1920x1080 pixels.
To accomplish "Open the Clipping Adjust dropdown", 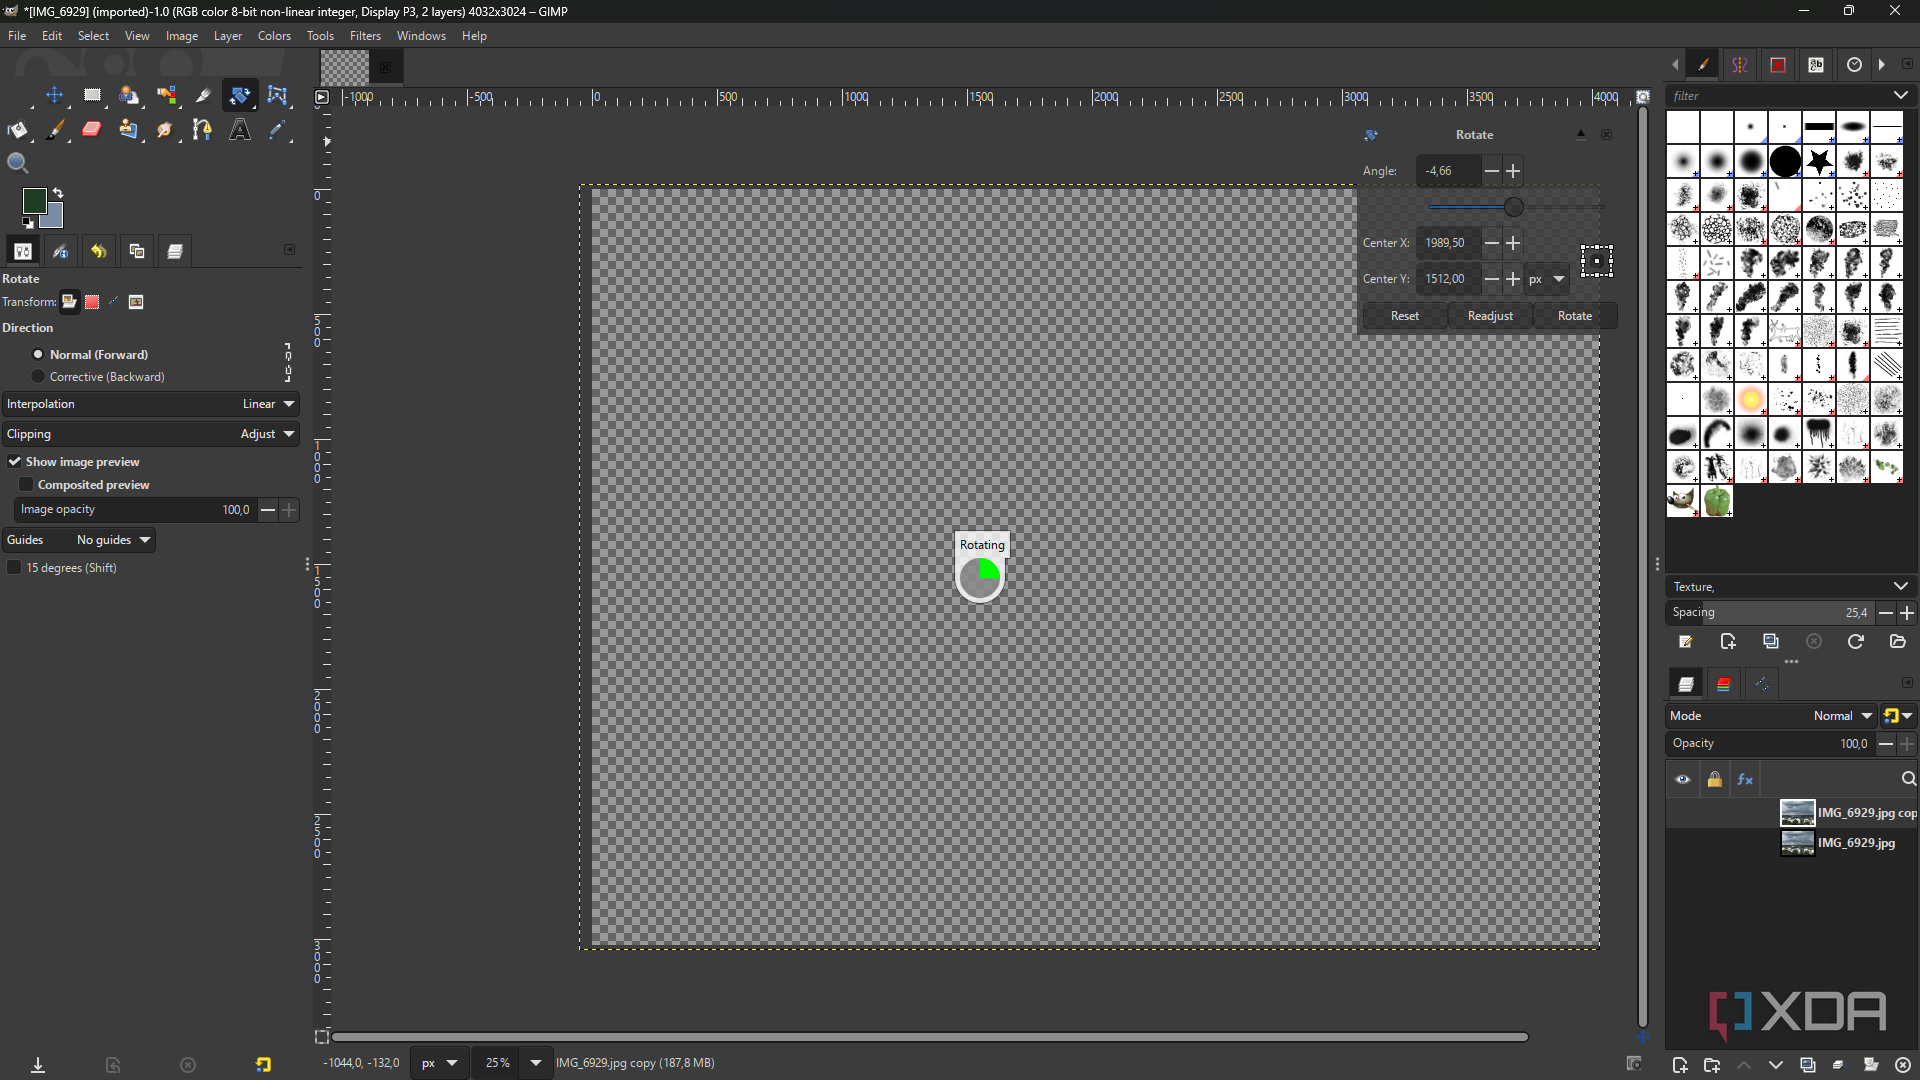I will click(x=151, y=434).
